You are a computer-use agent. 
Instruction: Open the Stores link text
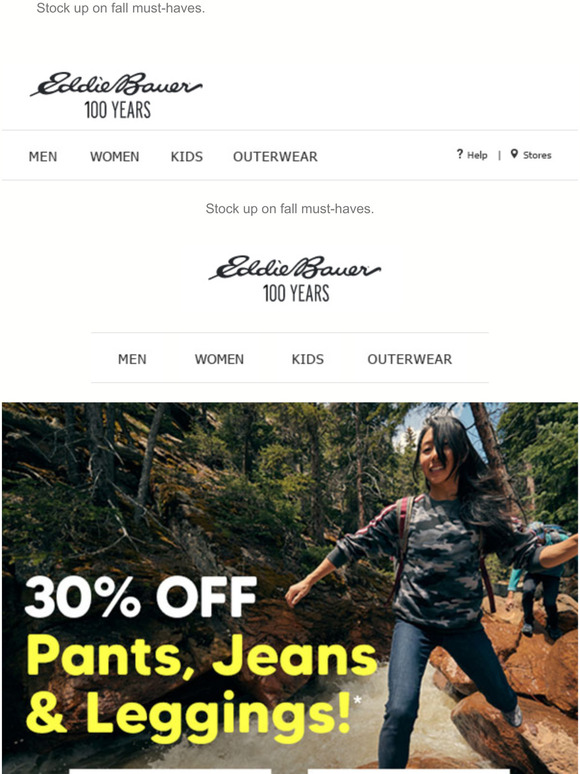click(537, 155)
